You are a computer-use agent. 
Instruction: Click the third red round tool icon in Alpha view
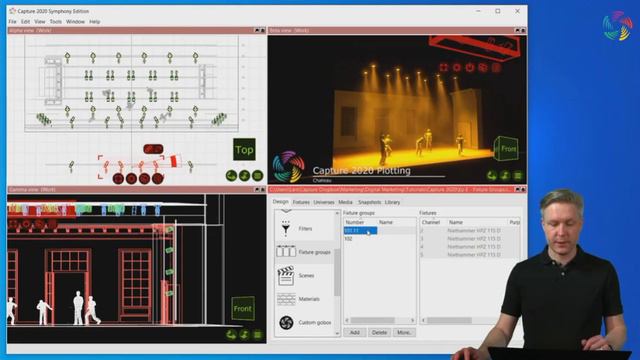pyautogui.click(x=144, y=178)
